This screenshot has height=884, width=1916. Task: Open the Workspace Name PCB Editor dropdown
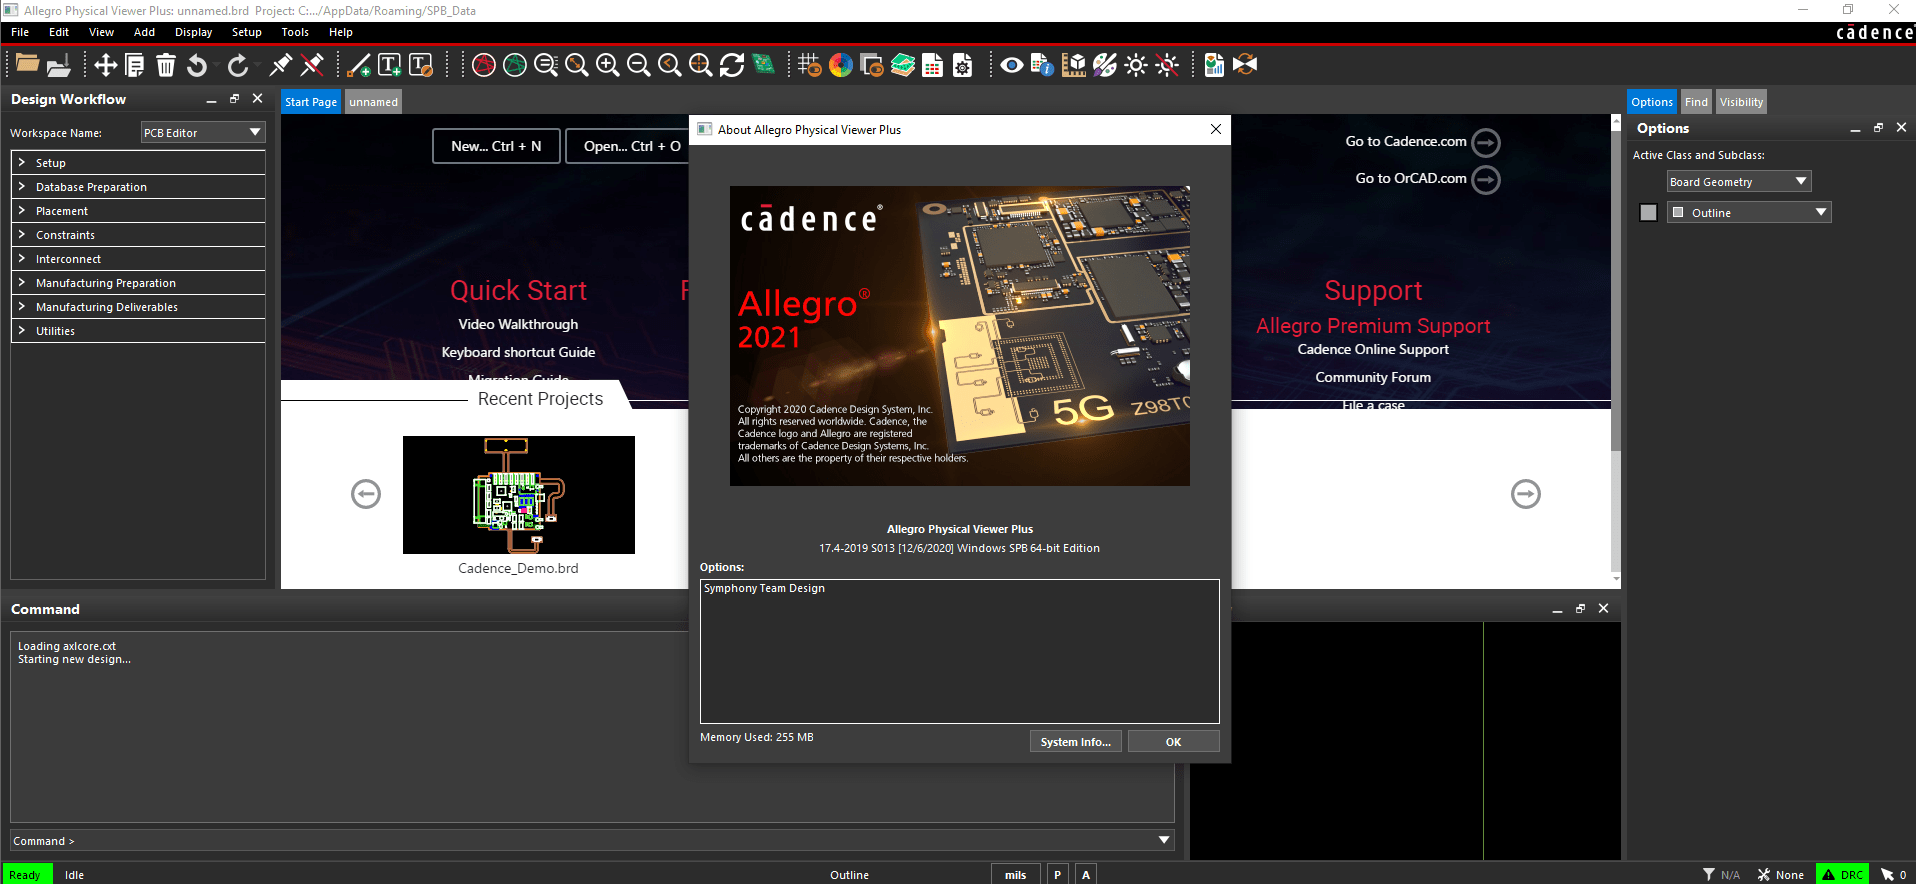click(x=202, y=132)
